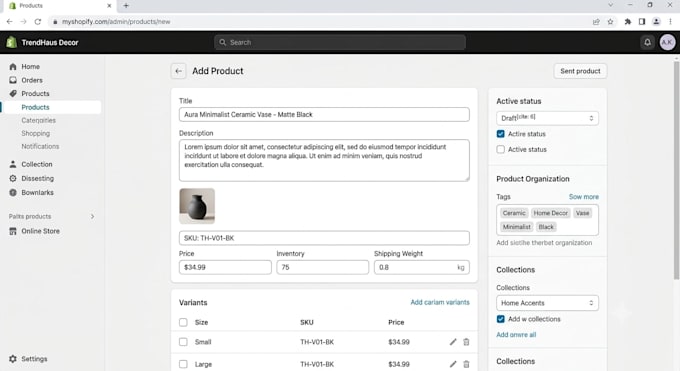Click the Bownlarks icon in the sidebar

13,192
